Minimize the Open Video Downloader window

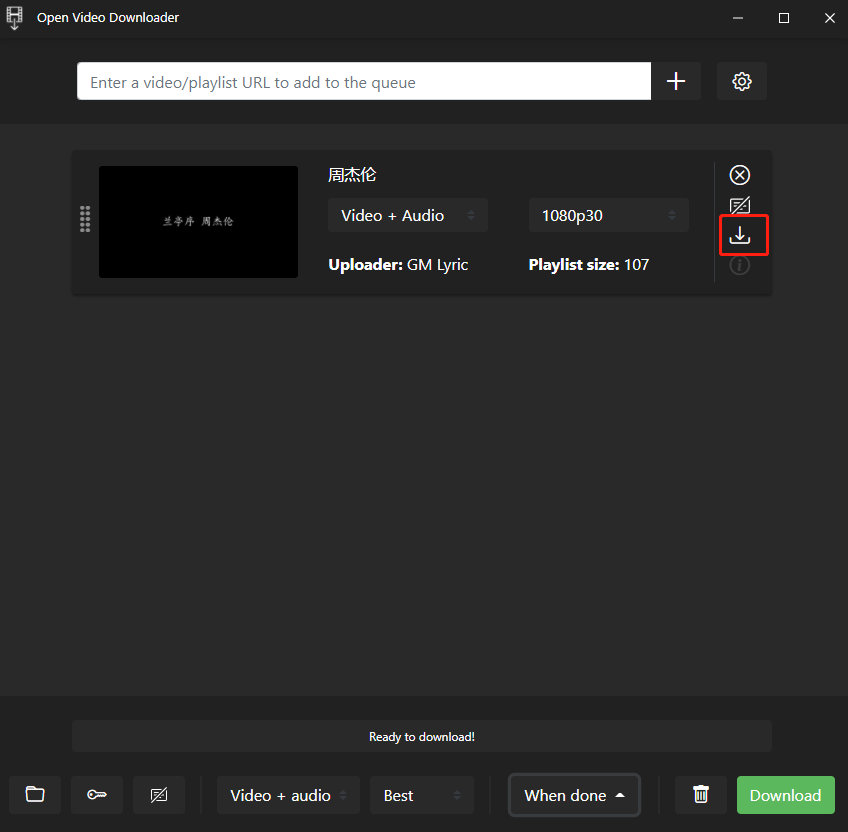click(x=738, y=18)
